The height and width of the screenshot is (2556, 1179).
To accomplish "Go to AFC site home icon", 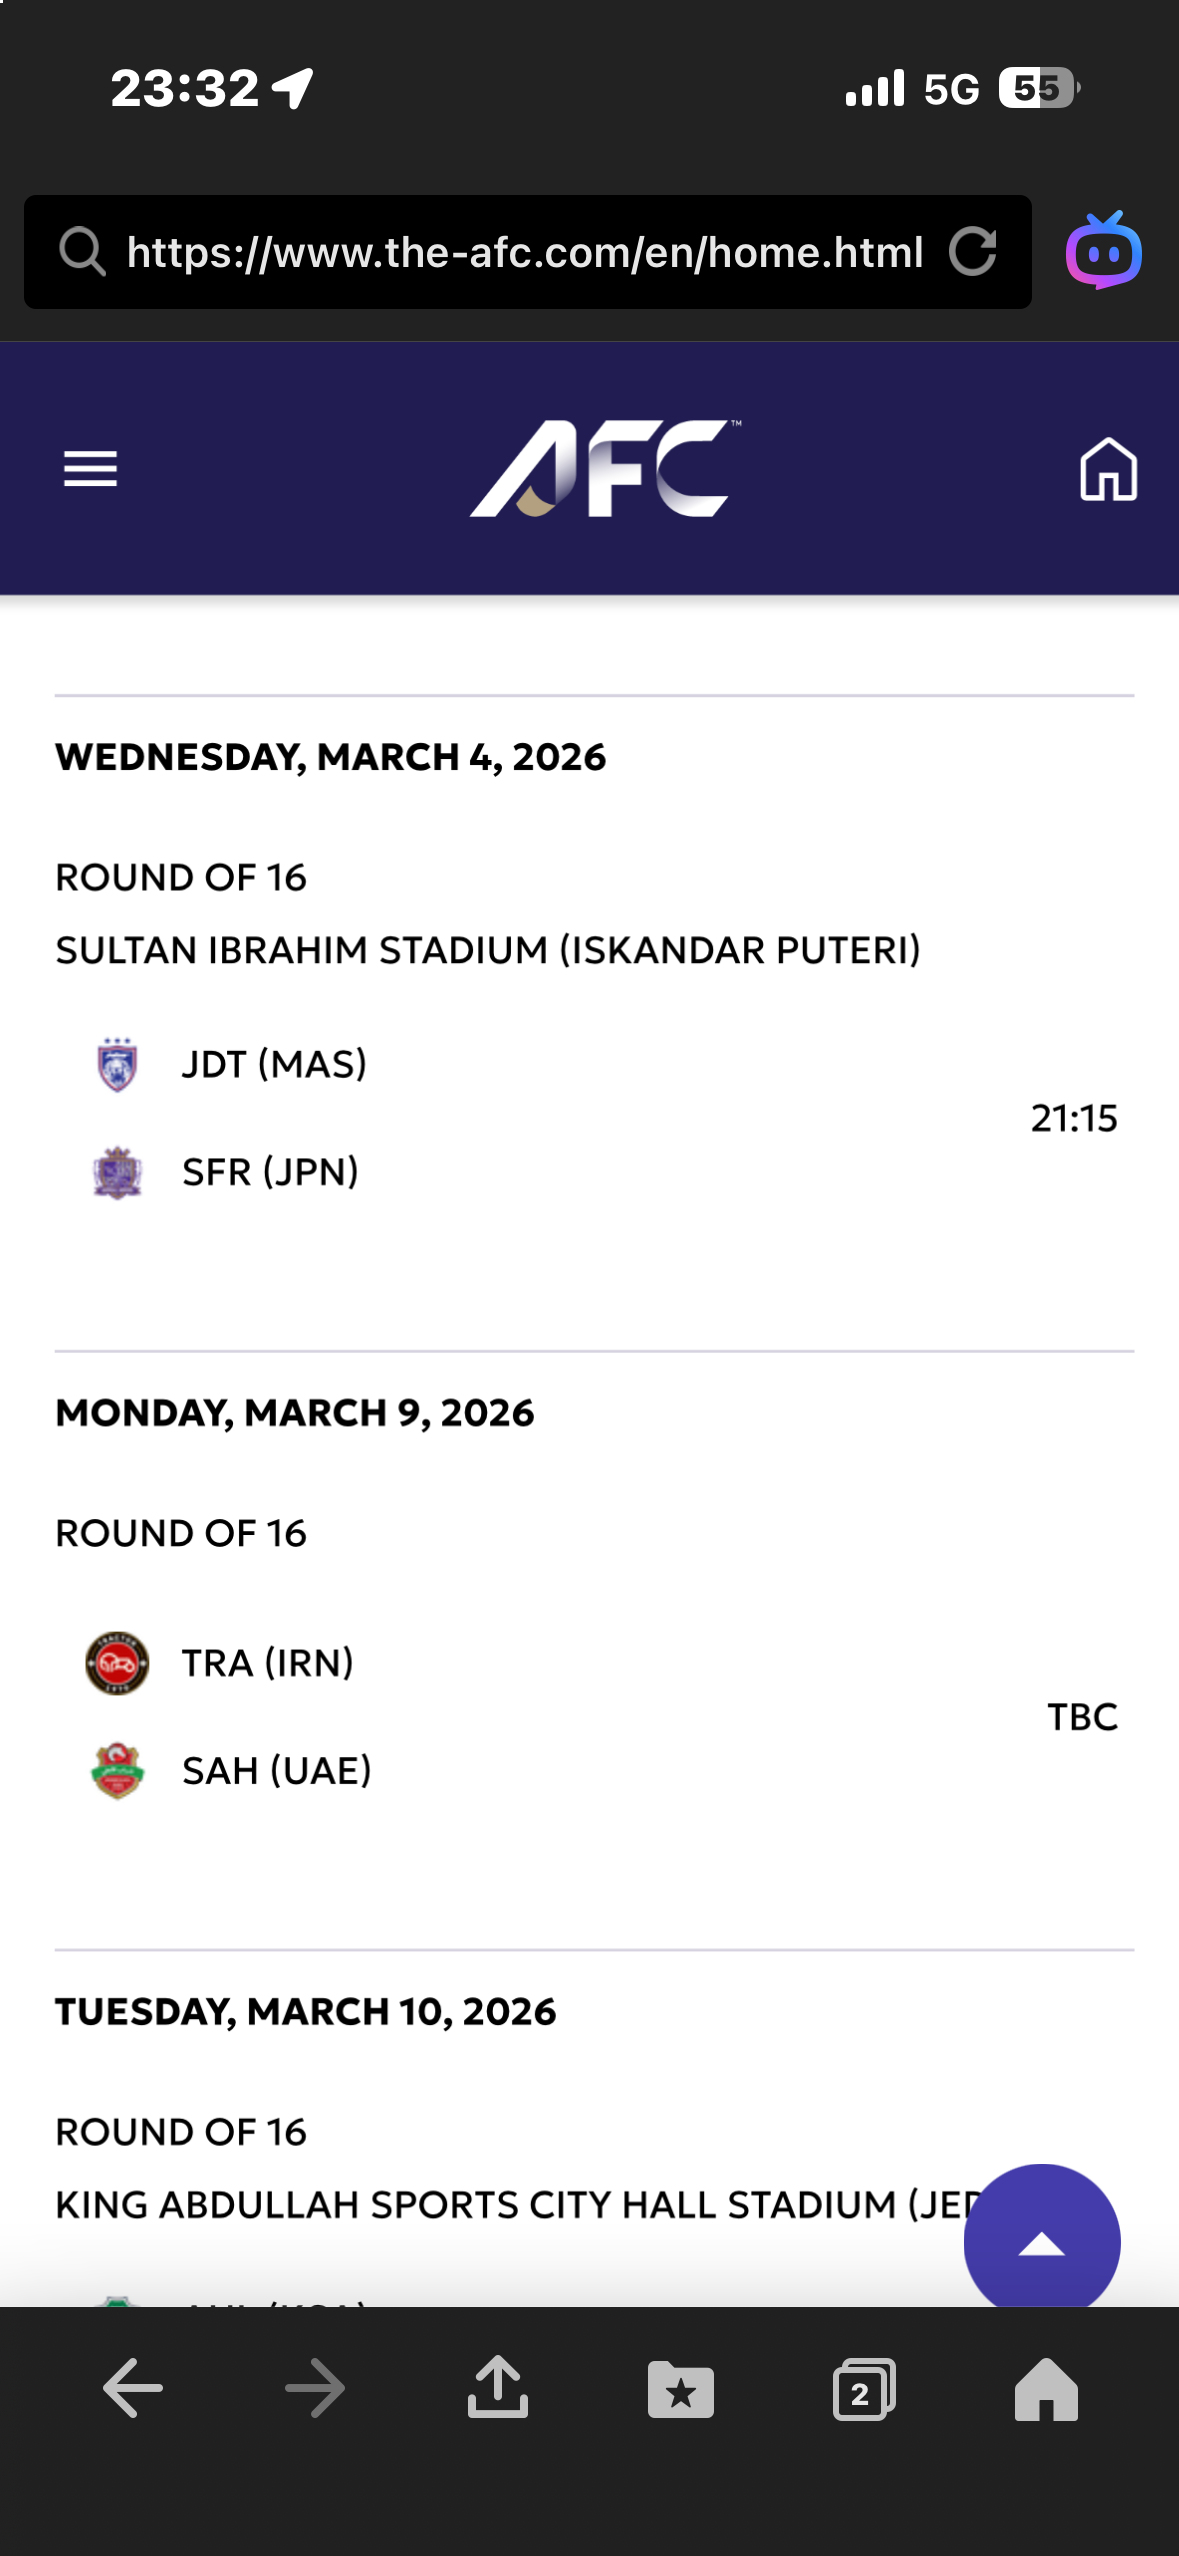I will [x=1108, y=468].
